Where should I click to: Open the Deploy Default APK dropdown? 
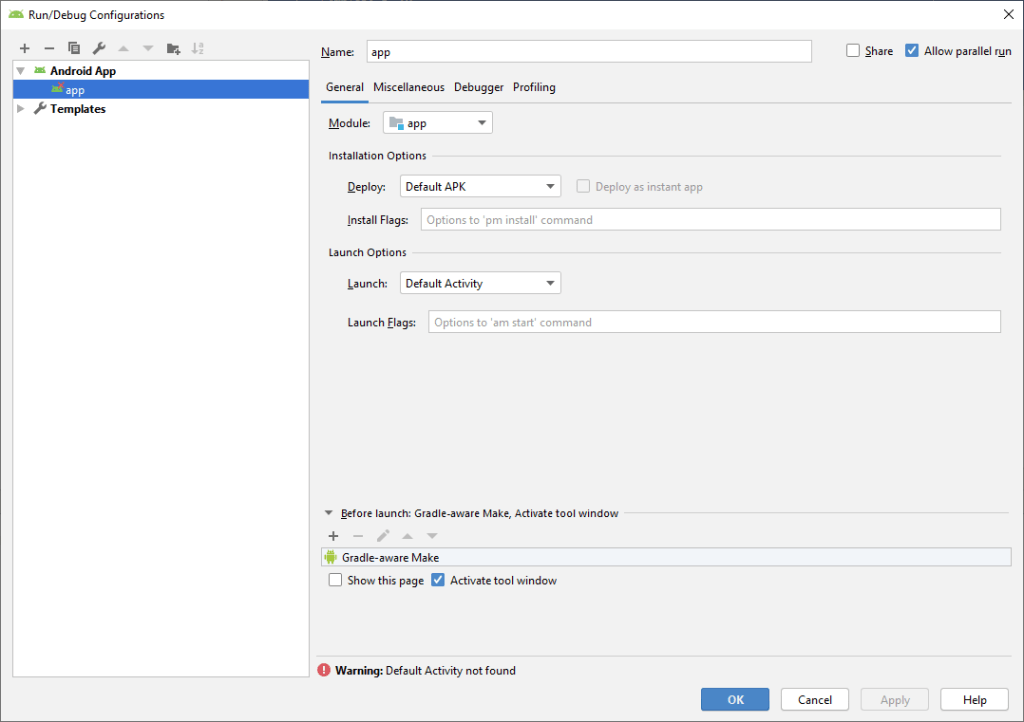pyautogui.click(x=480, y=187)
